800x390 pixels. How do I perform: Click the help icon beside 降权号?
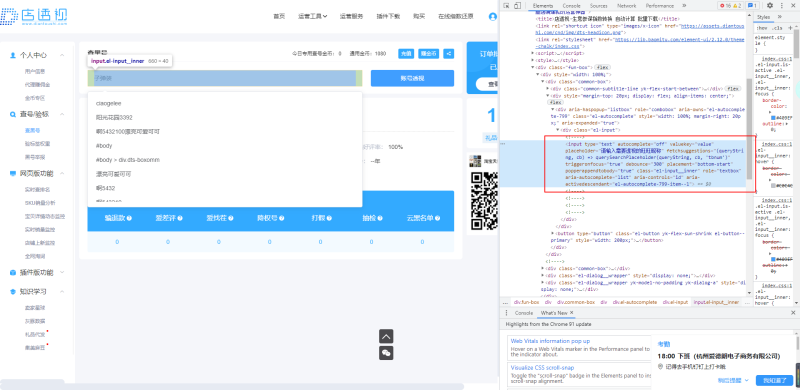click(x=281, y=218)
